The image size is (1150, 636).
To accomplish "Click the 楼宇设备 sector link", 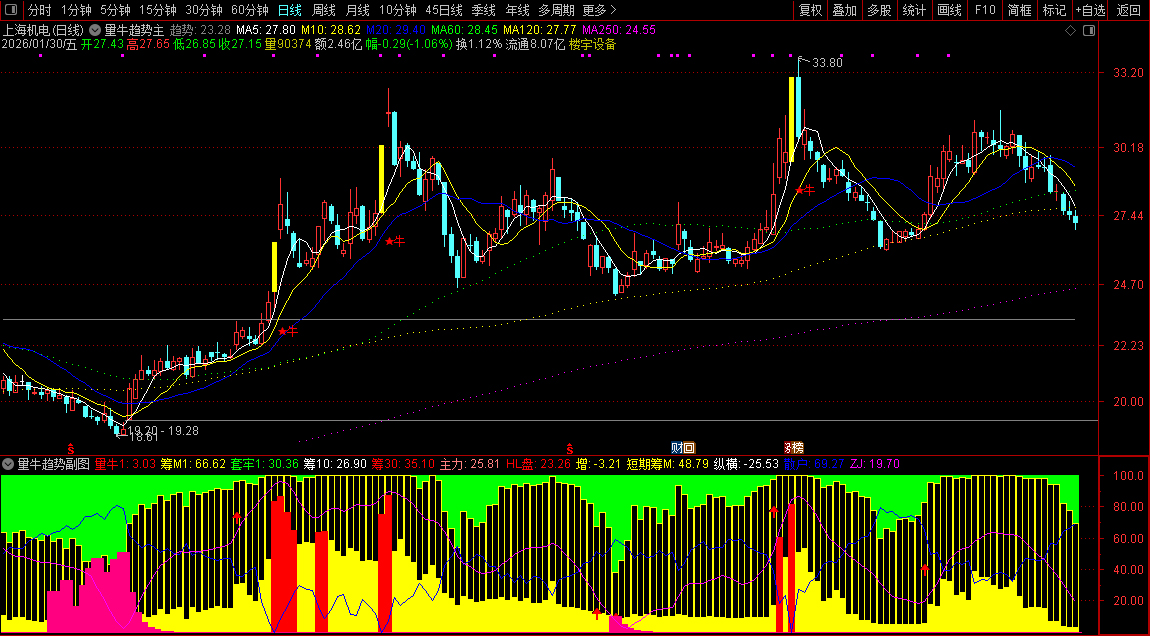I will coord(593,45).
